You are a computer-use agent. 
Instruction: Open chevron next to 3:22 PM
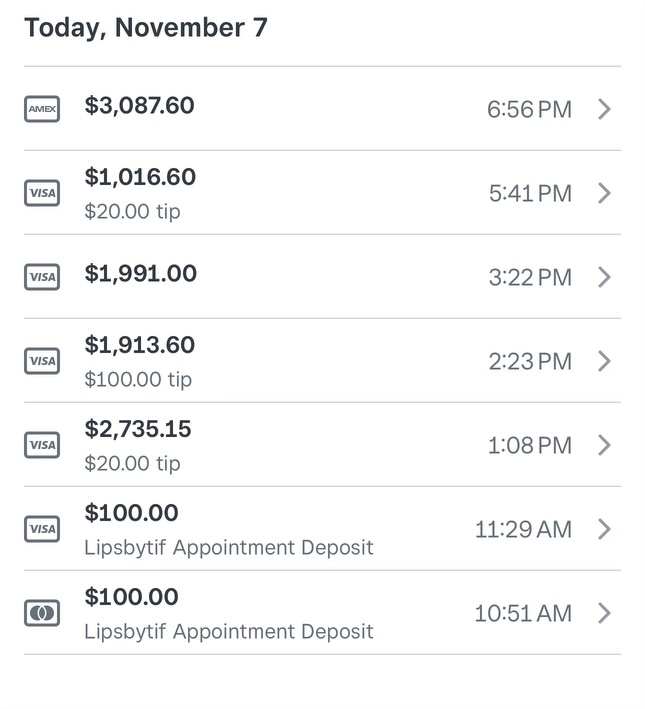604,277
